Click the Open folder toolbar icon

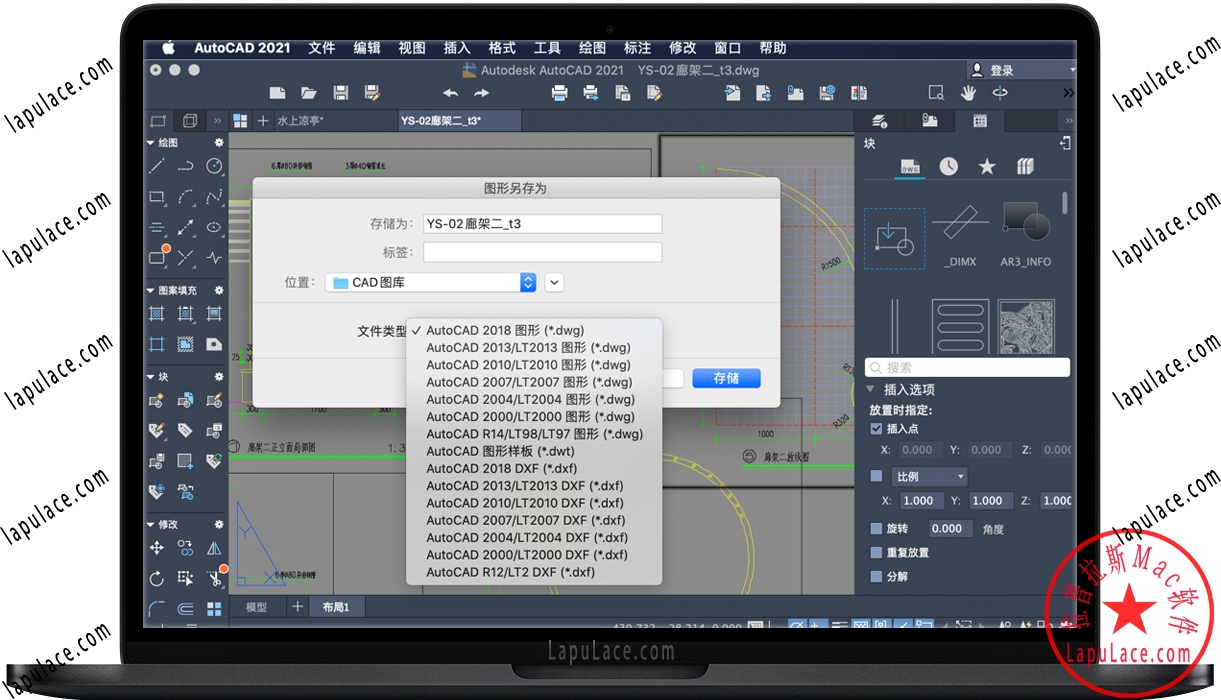[309, 93]
